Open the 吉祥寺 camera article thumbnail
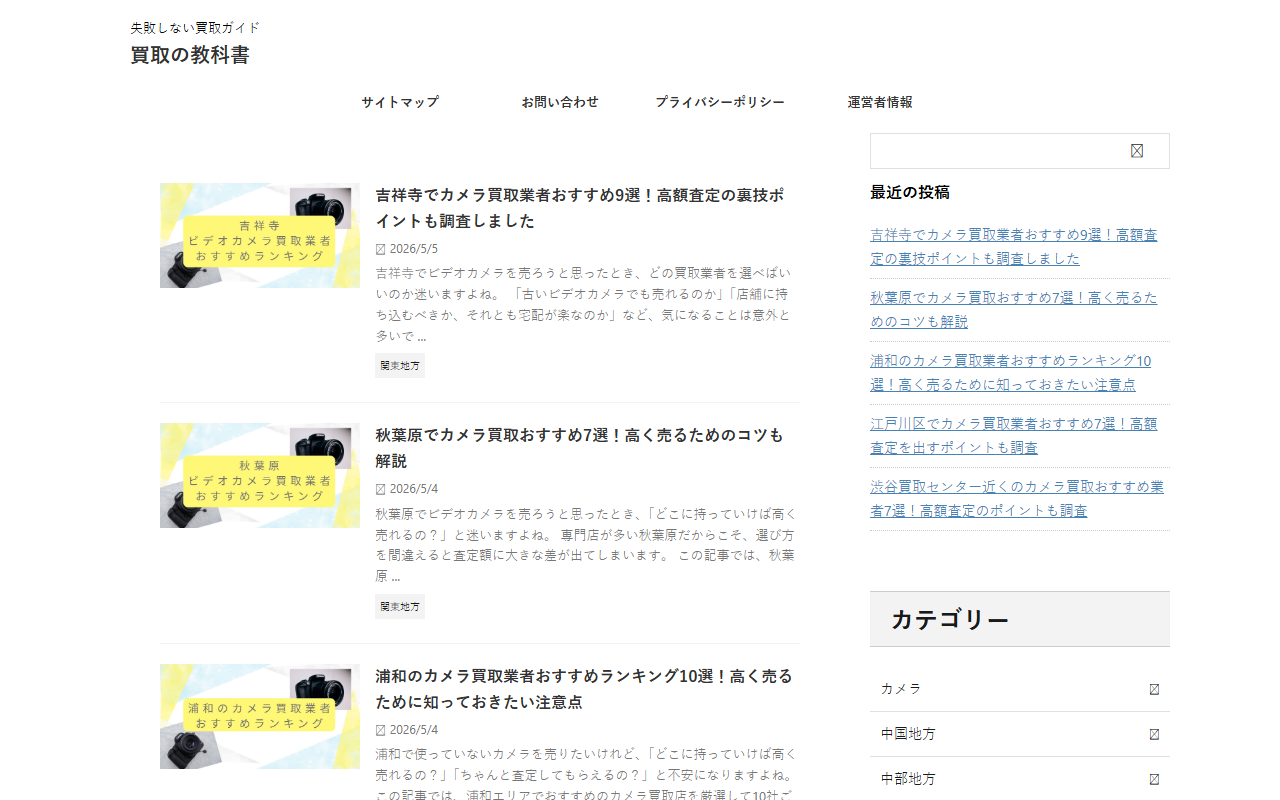Image resolution: width=1280 pixels, height=800 pixels. point(260,235)
